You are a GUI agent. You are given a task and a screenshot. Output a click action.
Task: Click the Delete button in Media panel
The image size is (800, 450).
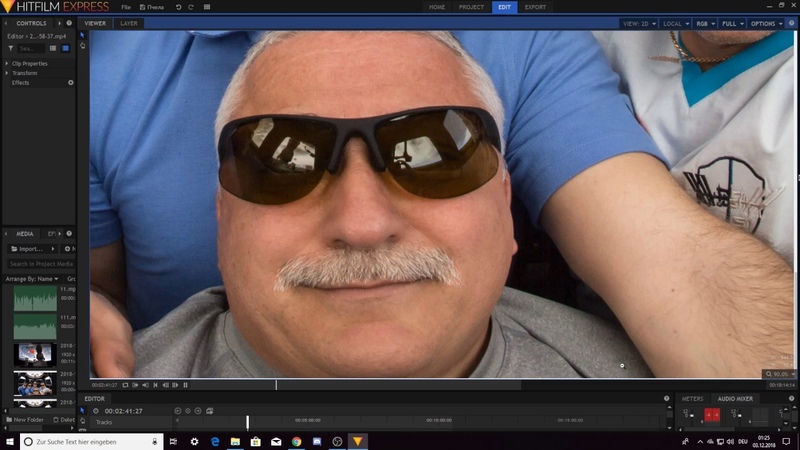point(64,420)
